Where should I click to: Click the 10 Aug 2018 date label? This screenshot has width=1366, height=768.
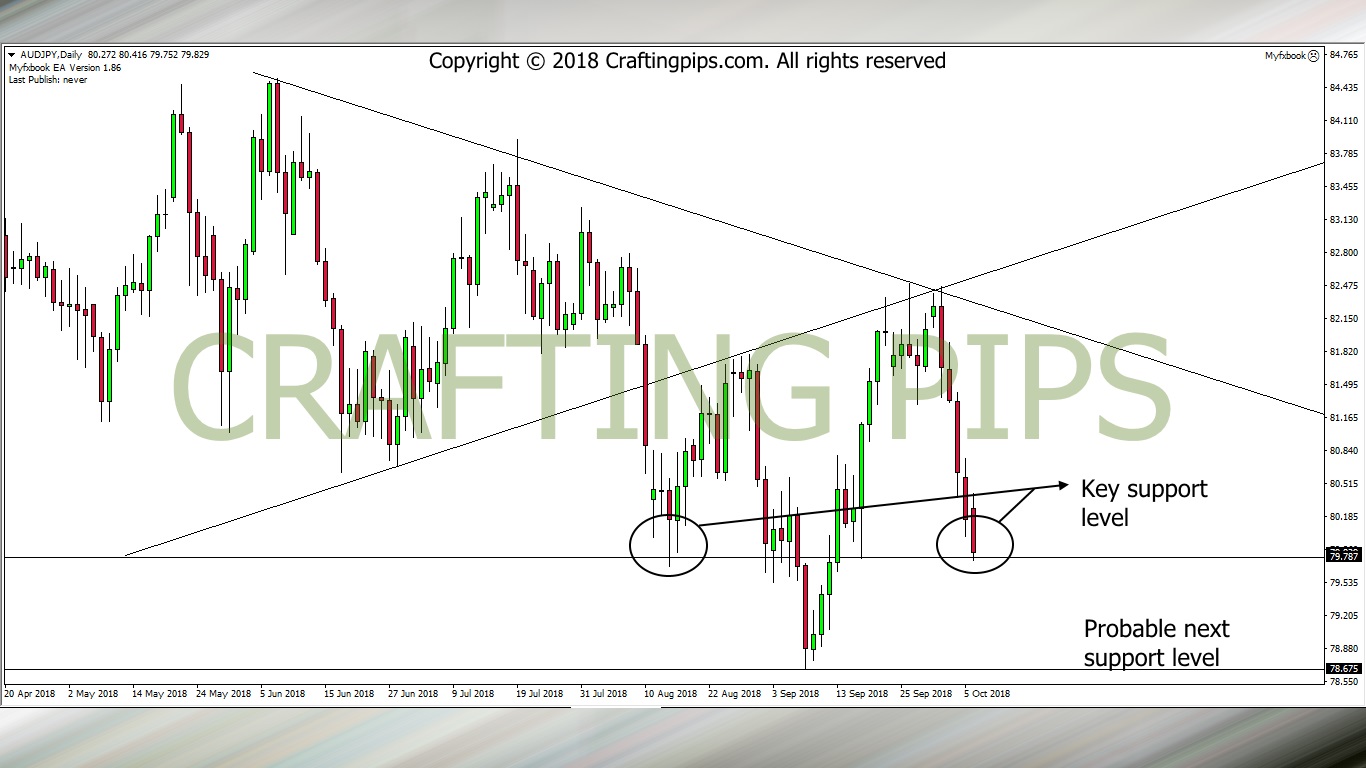tap(670, 693)
